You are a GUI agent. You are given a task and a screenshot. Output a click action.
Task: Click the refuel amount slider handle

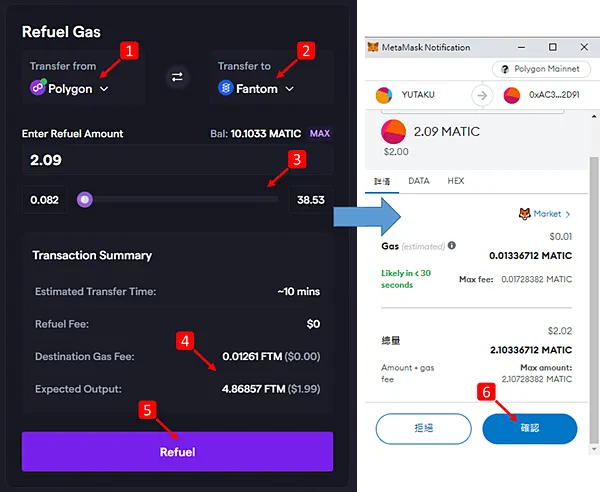click(85, 200)
